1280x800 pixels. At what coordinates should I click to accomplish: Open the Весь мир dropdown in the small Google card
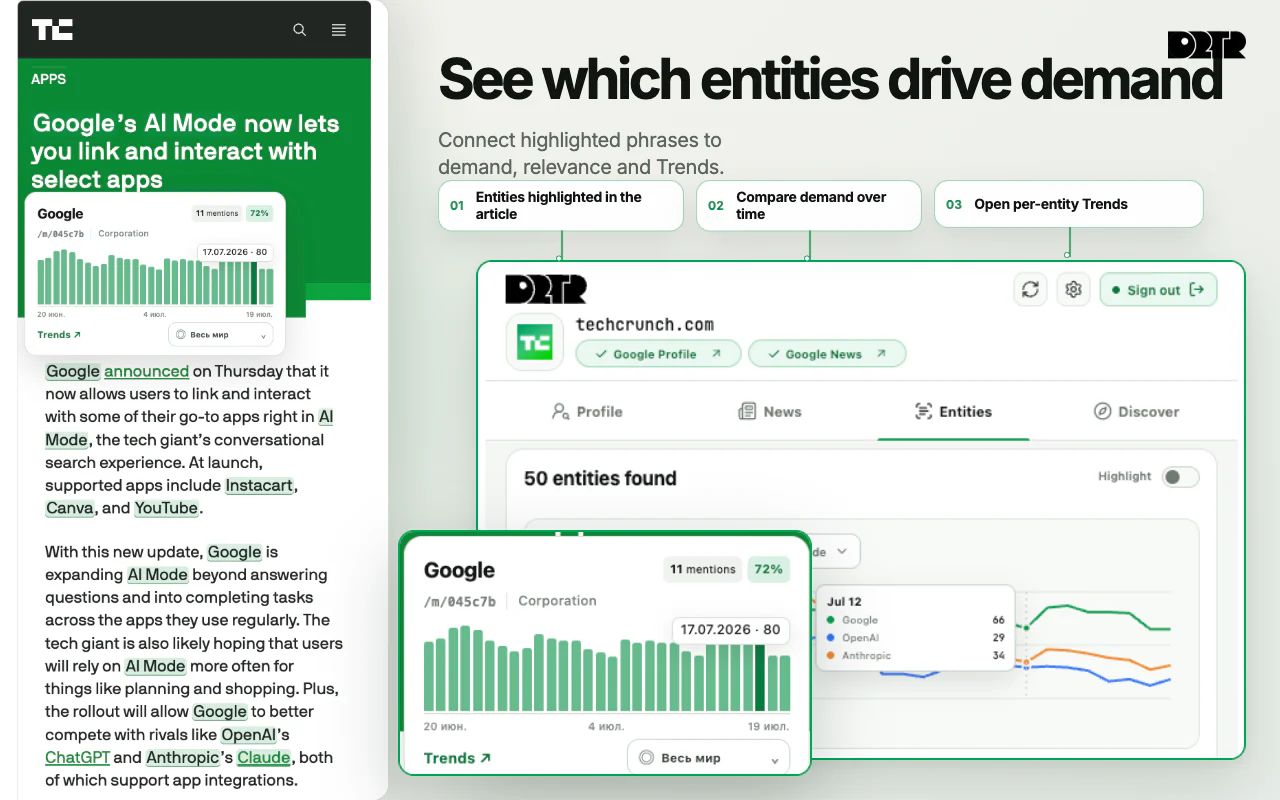coord(221,335)
